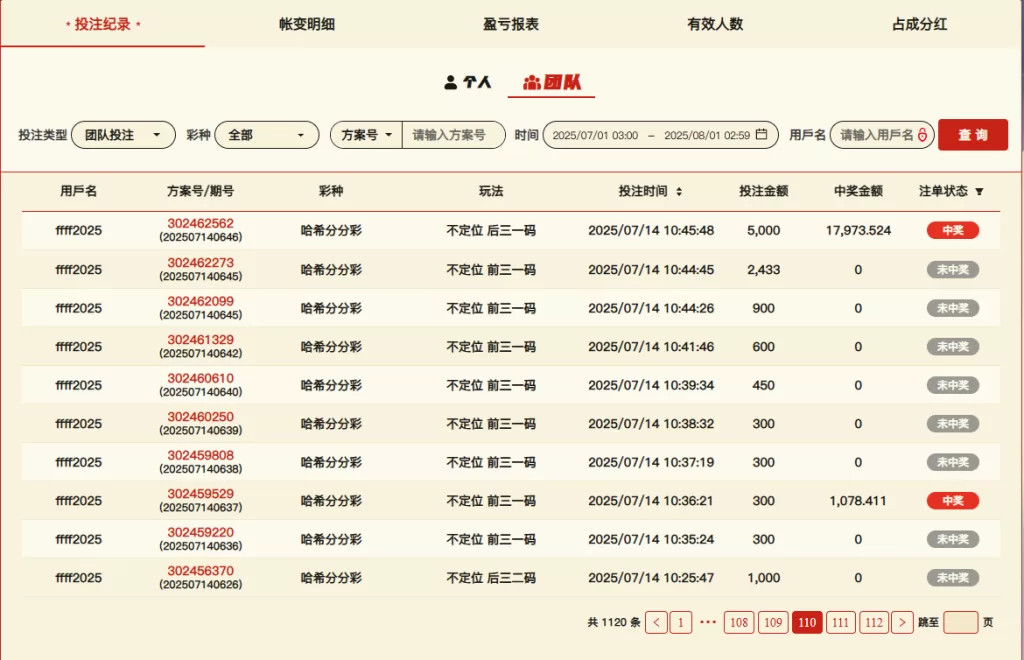
Task: Jump to page 1
Action: click(x=680, y=622)
